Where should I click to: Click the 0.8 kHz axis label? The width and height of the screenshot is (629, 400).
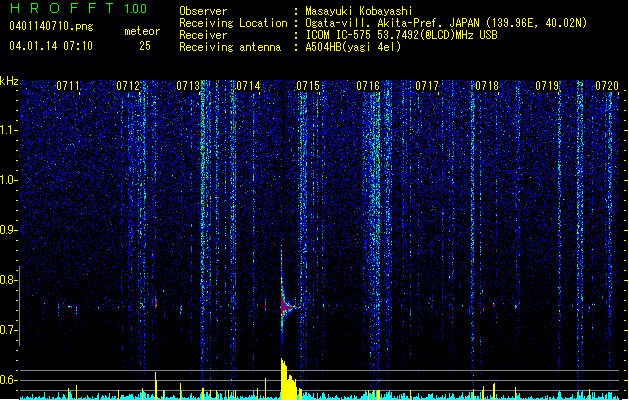[9, 280]
